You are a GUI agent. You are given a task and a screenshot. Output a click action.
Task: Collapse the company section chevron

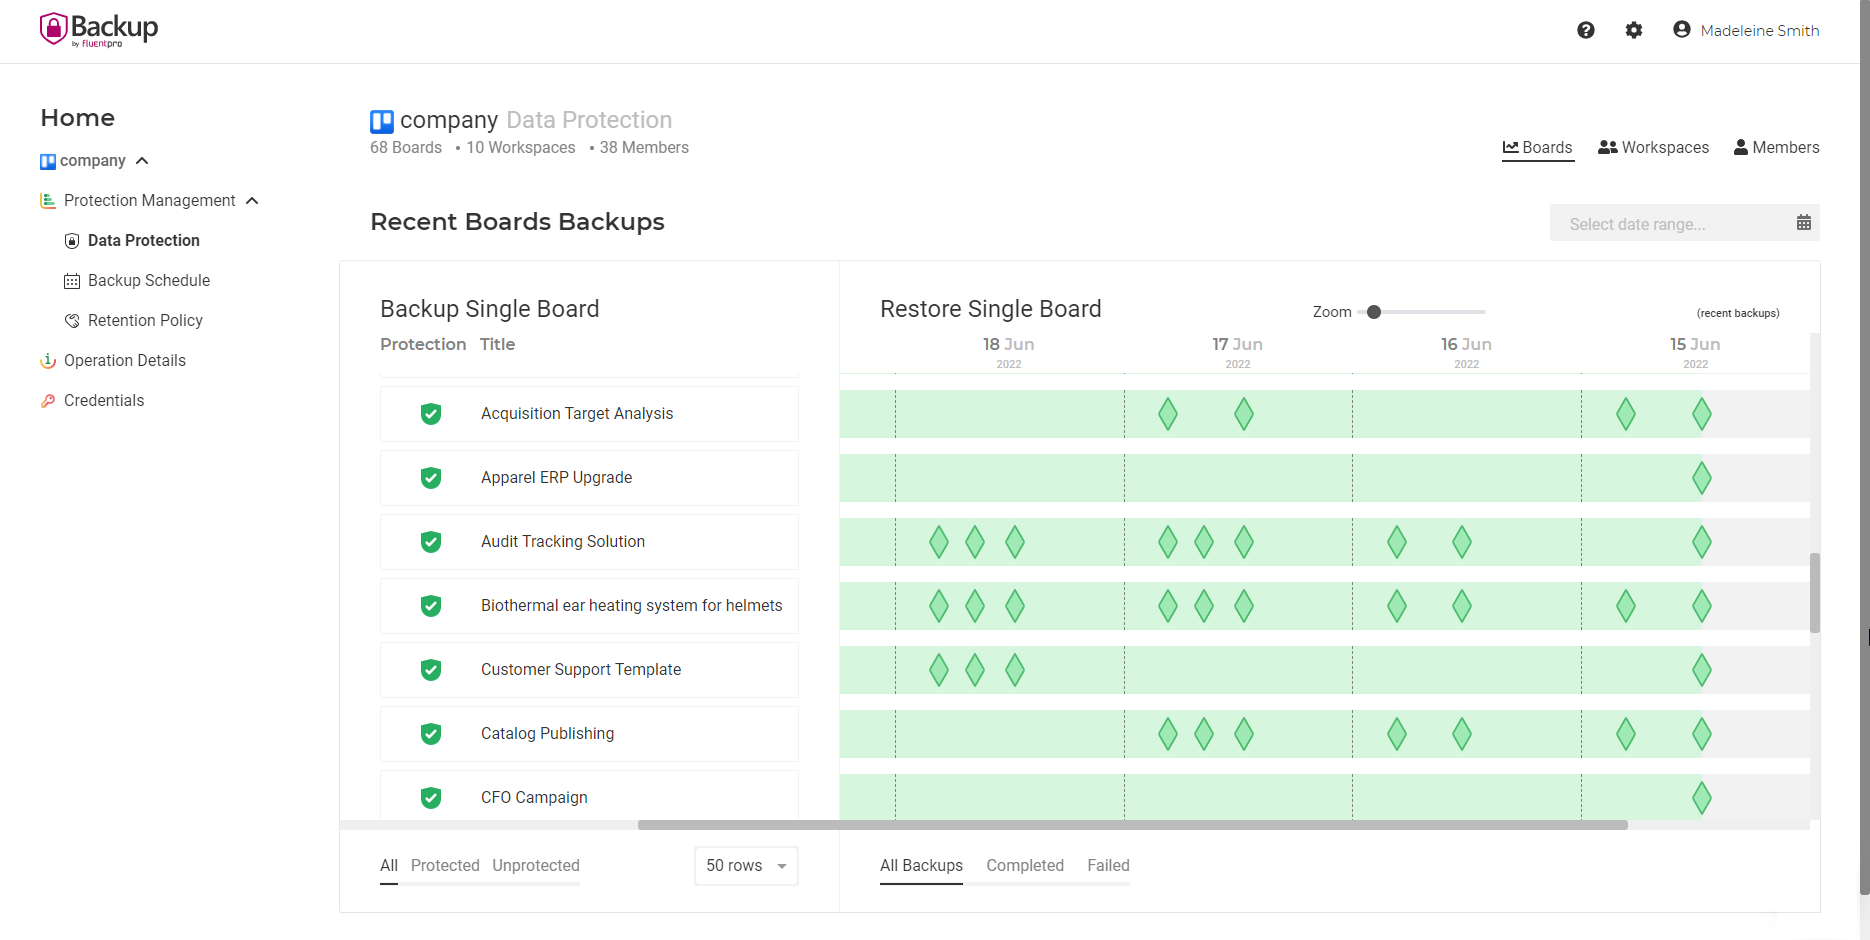(x=142, y=161)
